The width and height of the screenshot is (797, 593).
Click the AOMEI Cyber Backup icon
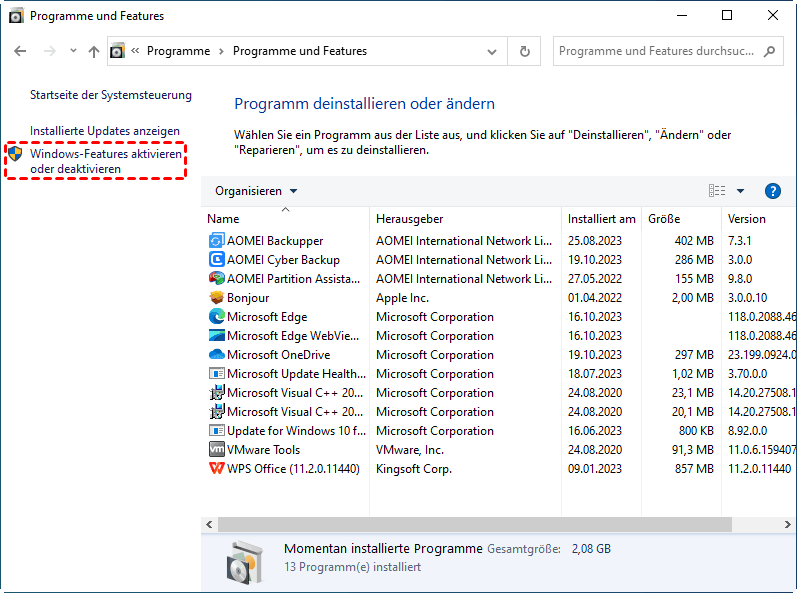pyautogui.click(x=217, y=260)
